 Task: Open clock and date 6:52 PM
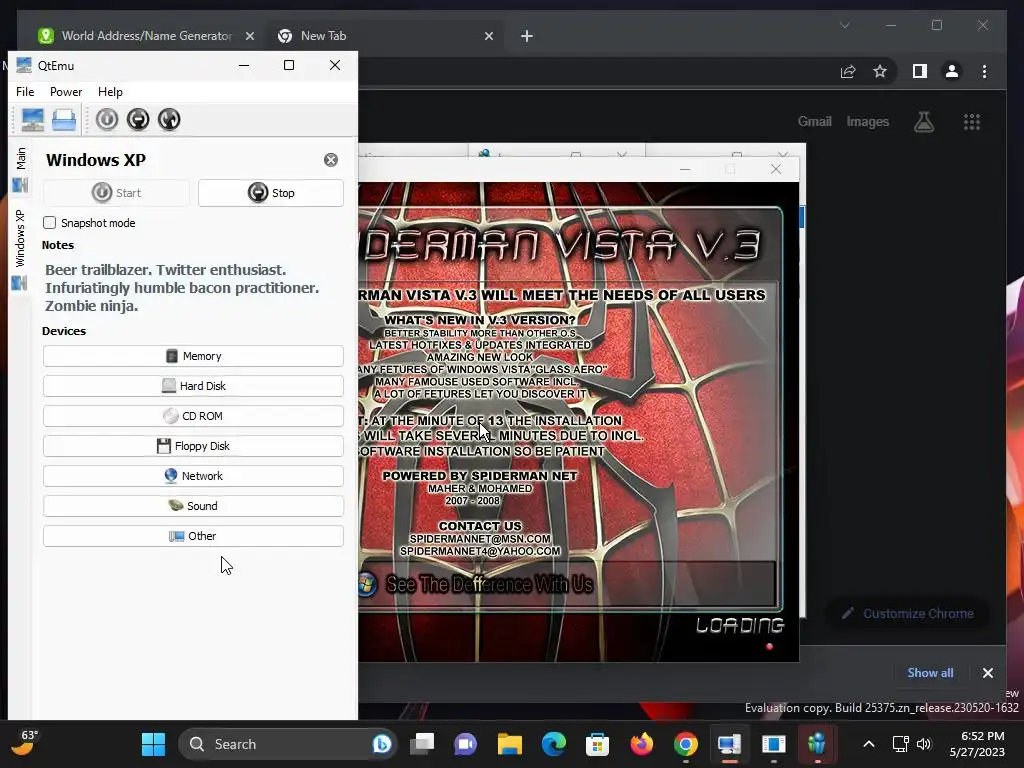[x=977, y=744]
